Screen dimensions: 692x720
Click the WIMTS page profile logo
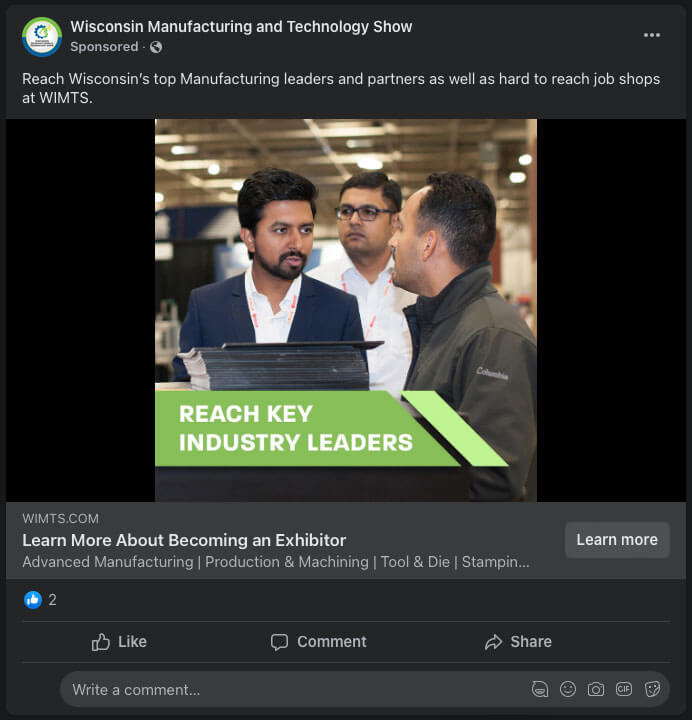(x=42, y=36)
